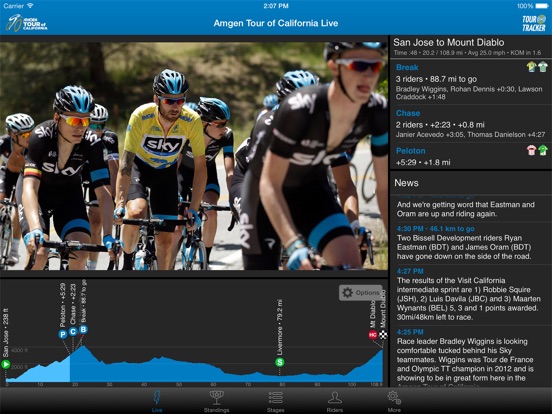Open the Chase group details

(470, 125)
